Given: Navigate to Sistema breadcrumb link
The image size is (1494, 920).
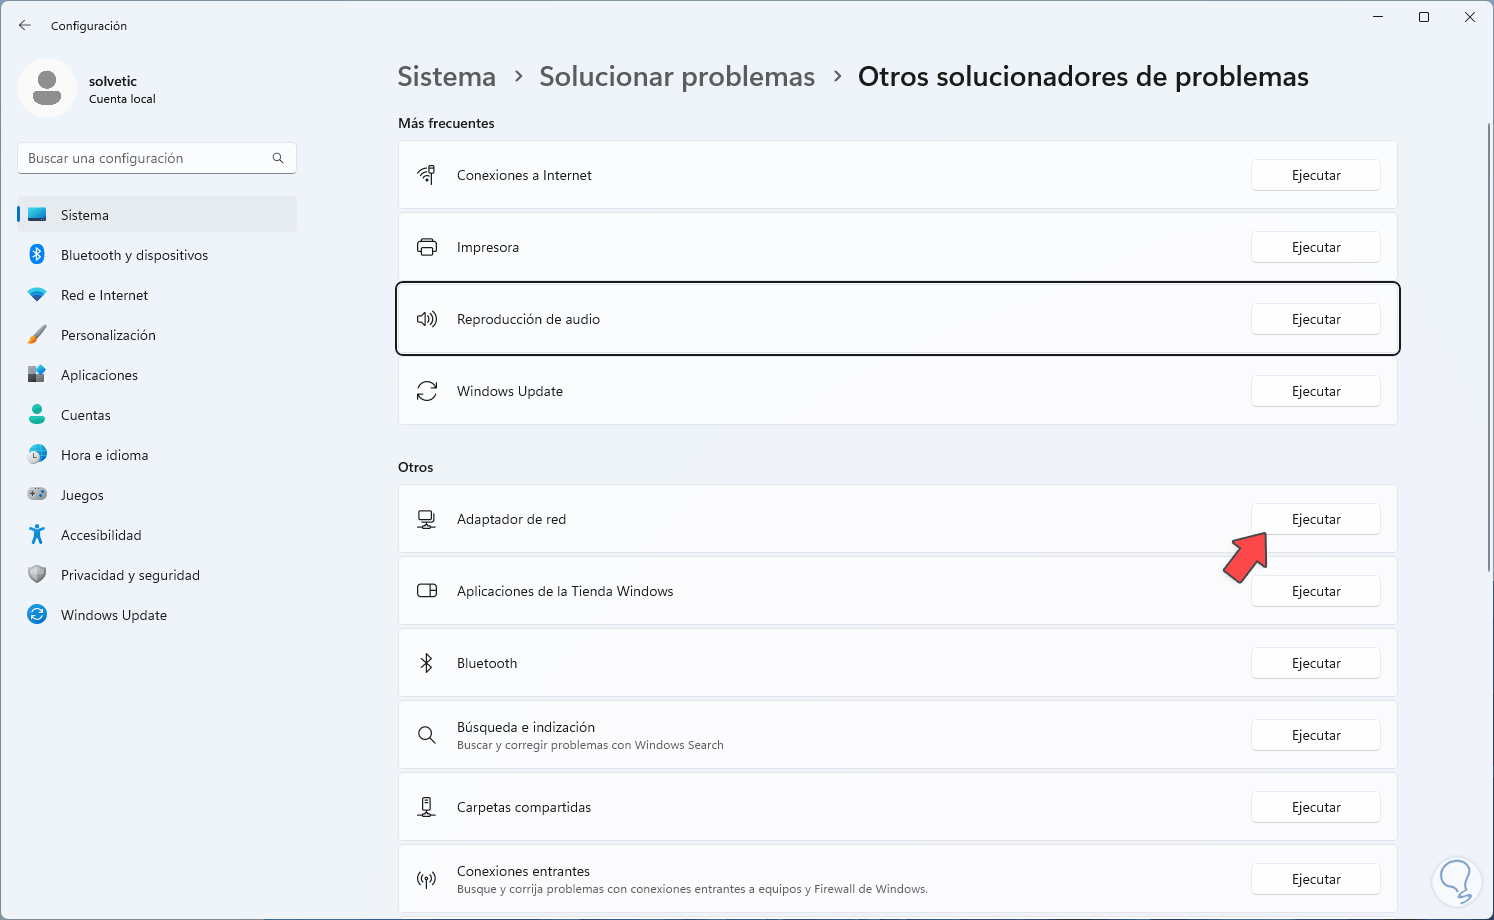Looking at the screenshot, I should (446, 77).
